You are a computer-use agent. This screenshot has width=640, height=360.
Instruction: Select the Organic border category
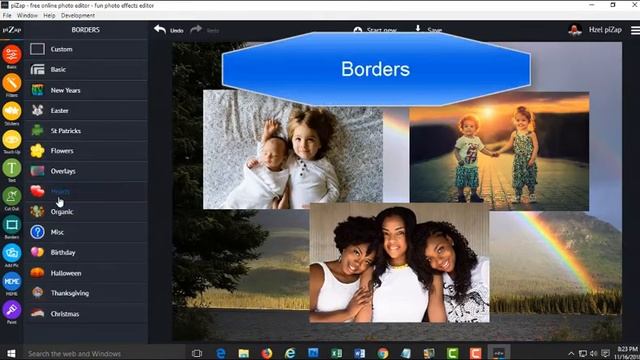point(86,211)
